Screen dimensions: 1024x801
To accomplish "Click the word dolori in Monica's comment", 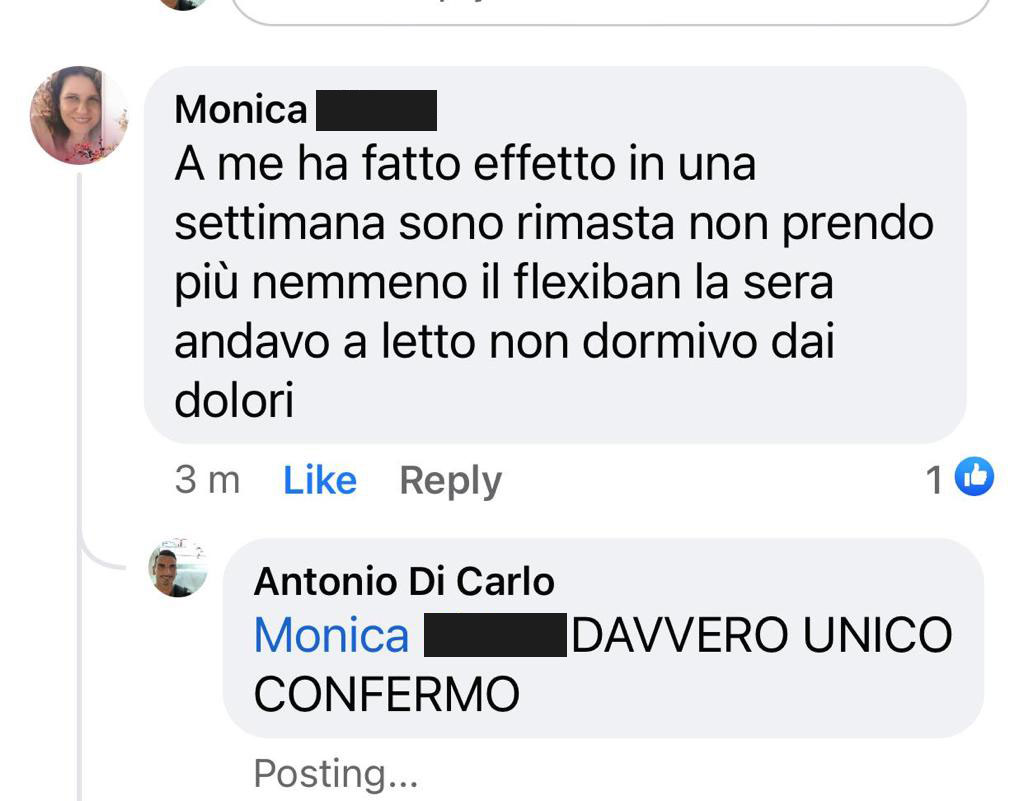I will coord(234,400).
